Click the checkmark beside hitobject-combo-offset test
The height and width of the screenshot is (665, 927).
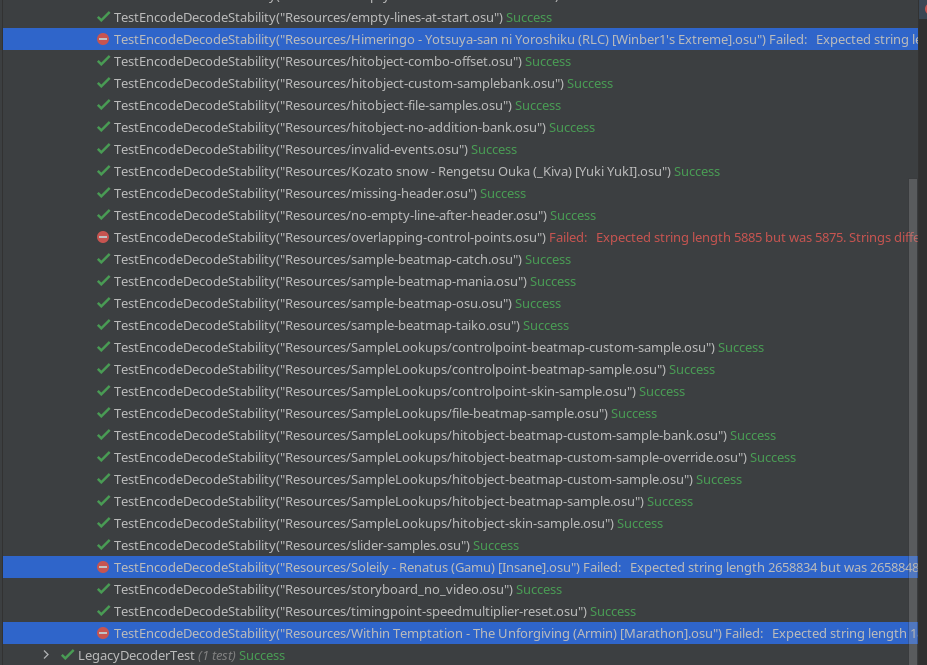[x=102, y=61]
